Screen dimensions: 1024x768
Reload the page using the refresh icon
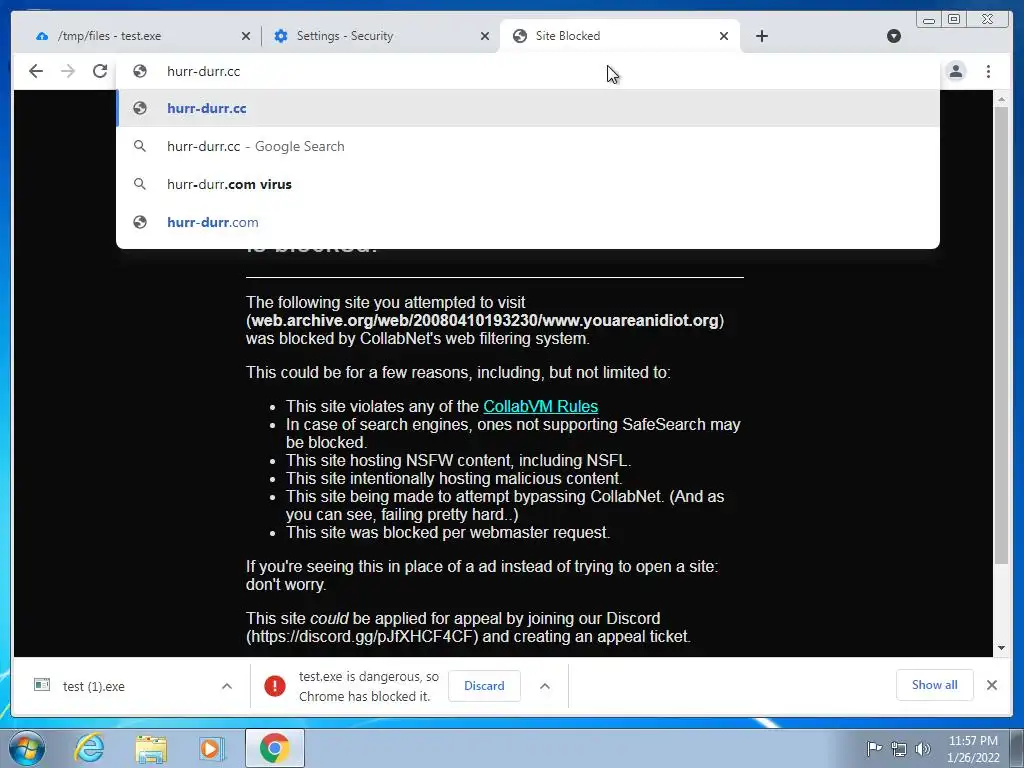[x=100, y=71]
